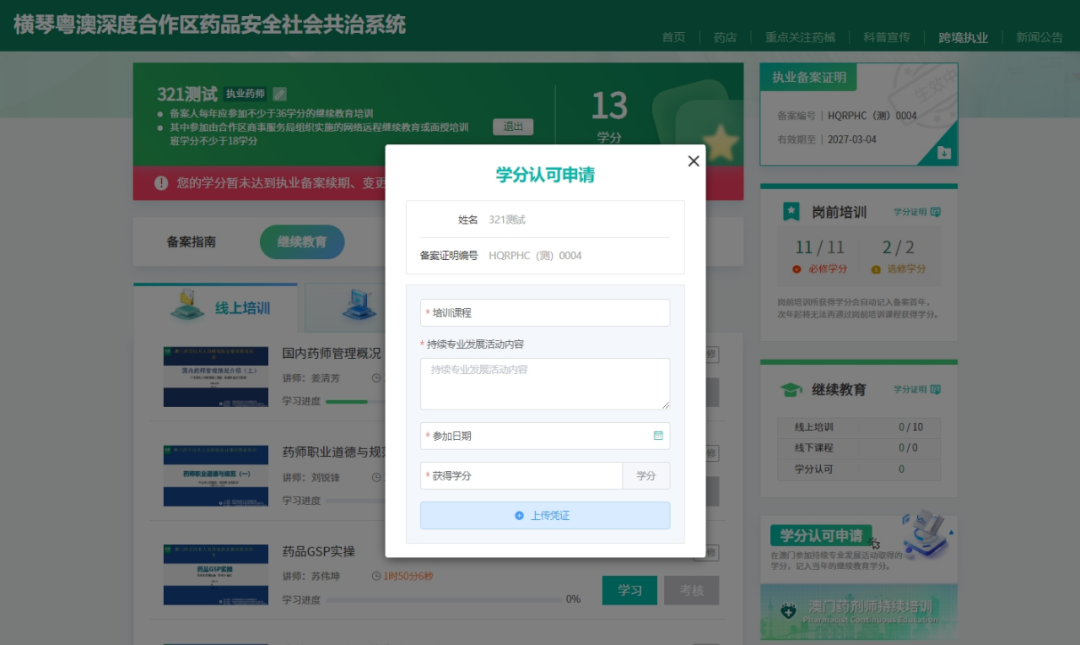Click 学习 button for 药品GSP实操 course
The width and height of the screenshot is (1080, 645).
629,590
